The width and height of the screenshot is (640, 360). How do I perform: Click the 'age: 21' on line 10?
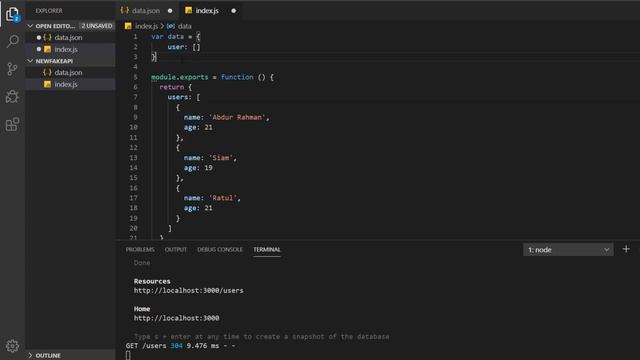[x=198, y=127]
